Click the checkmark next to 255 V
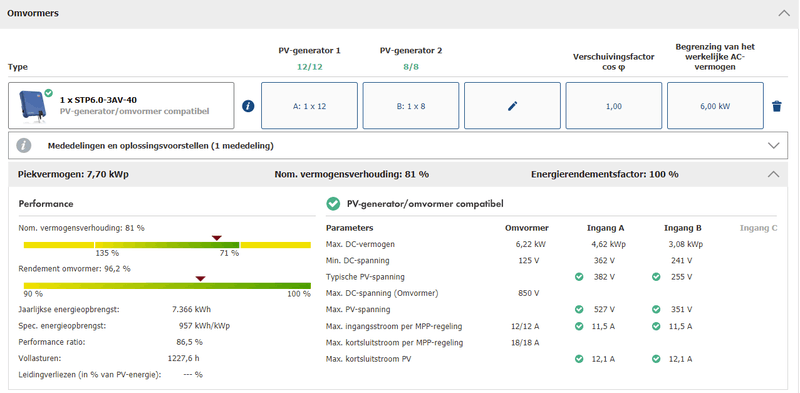This screenshot has height=393, width=800. pyautogui.click(x=656, y=277)
